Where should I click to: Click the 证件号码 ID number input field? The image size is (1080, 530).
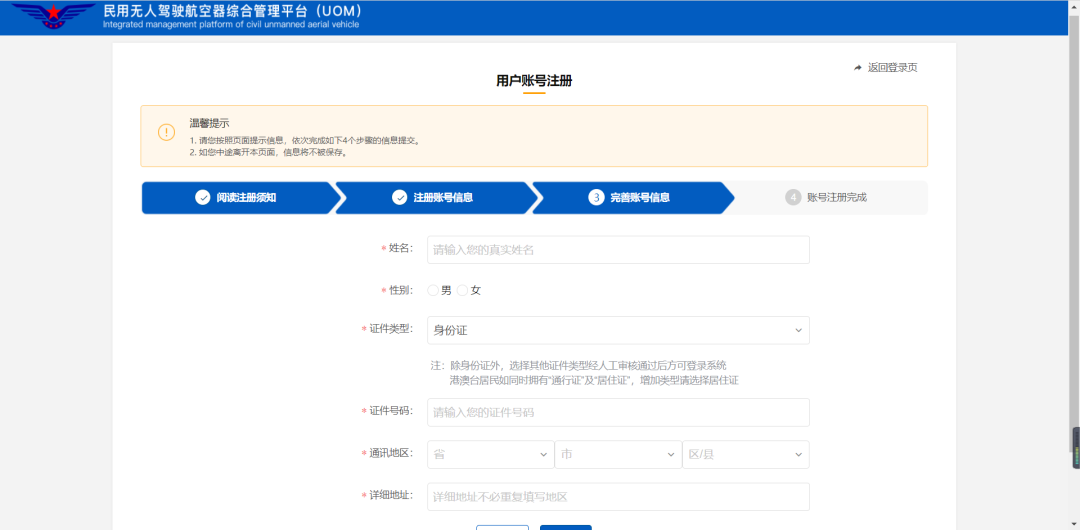(617, 412)
